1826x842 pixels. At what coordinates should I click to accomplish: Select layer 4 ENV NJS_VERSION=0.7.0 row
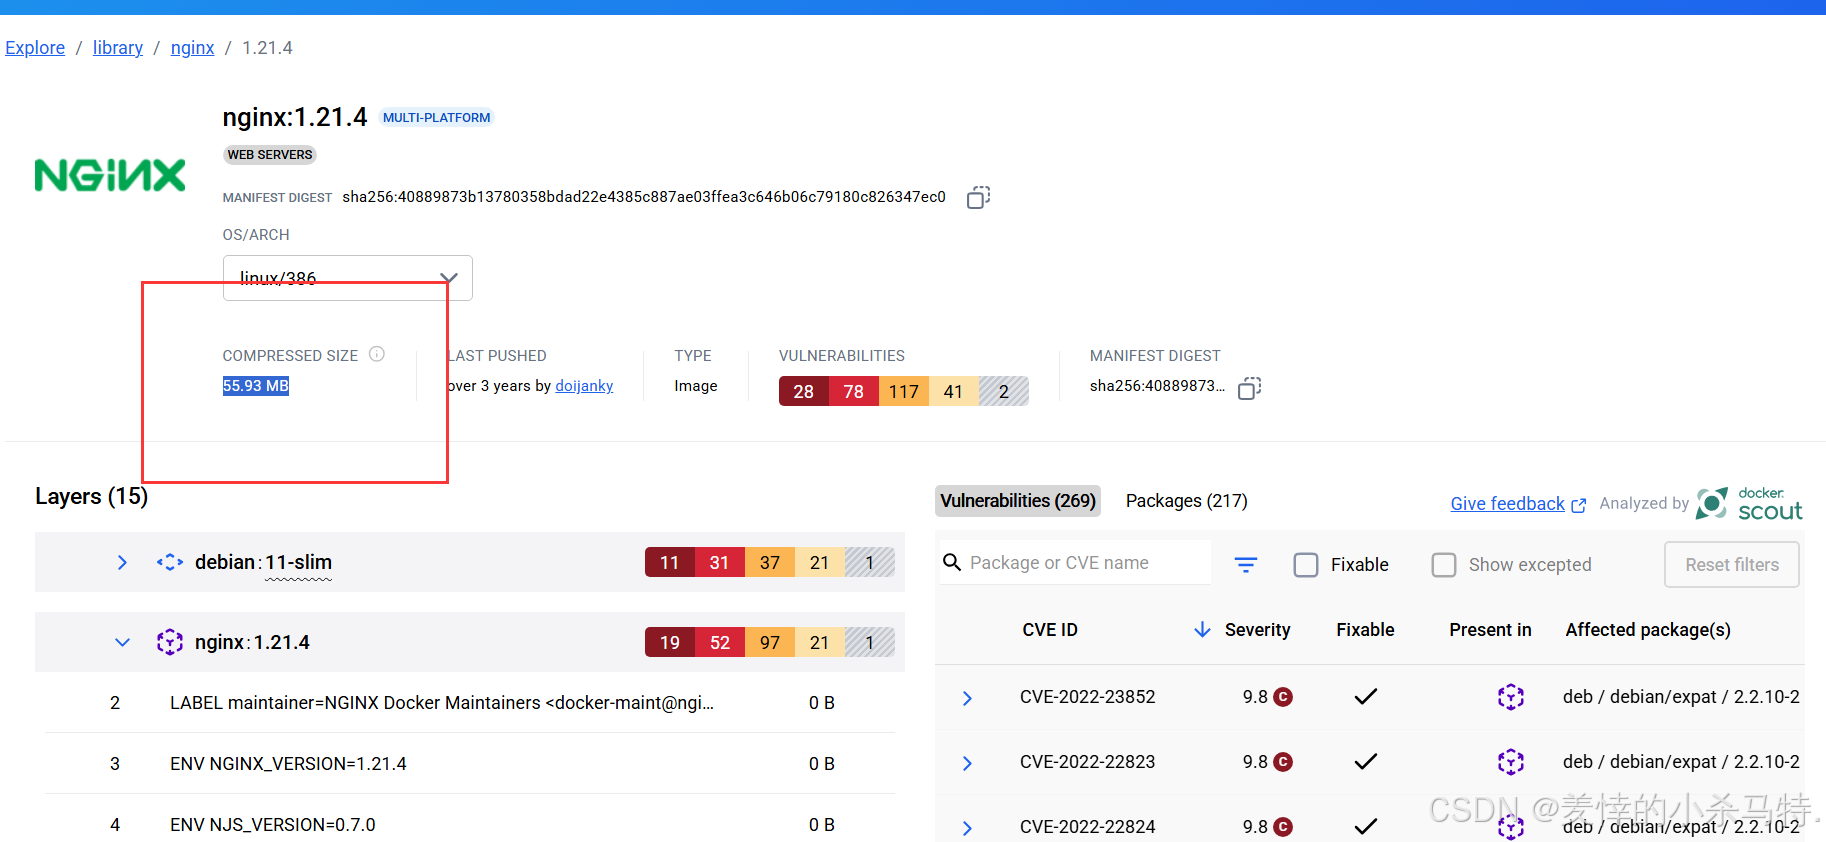pos(470,825)
